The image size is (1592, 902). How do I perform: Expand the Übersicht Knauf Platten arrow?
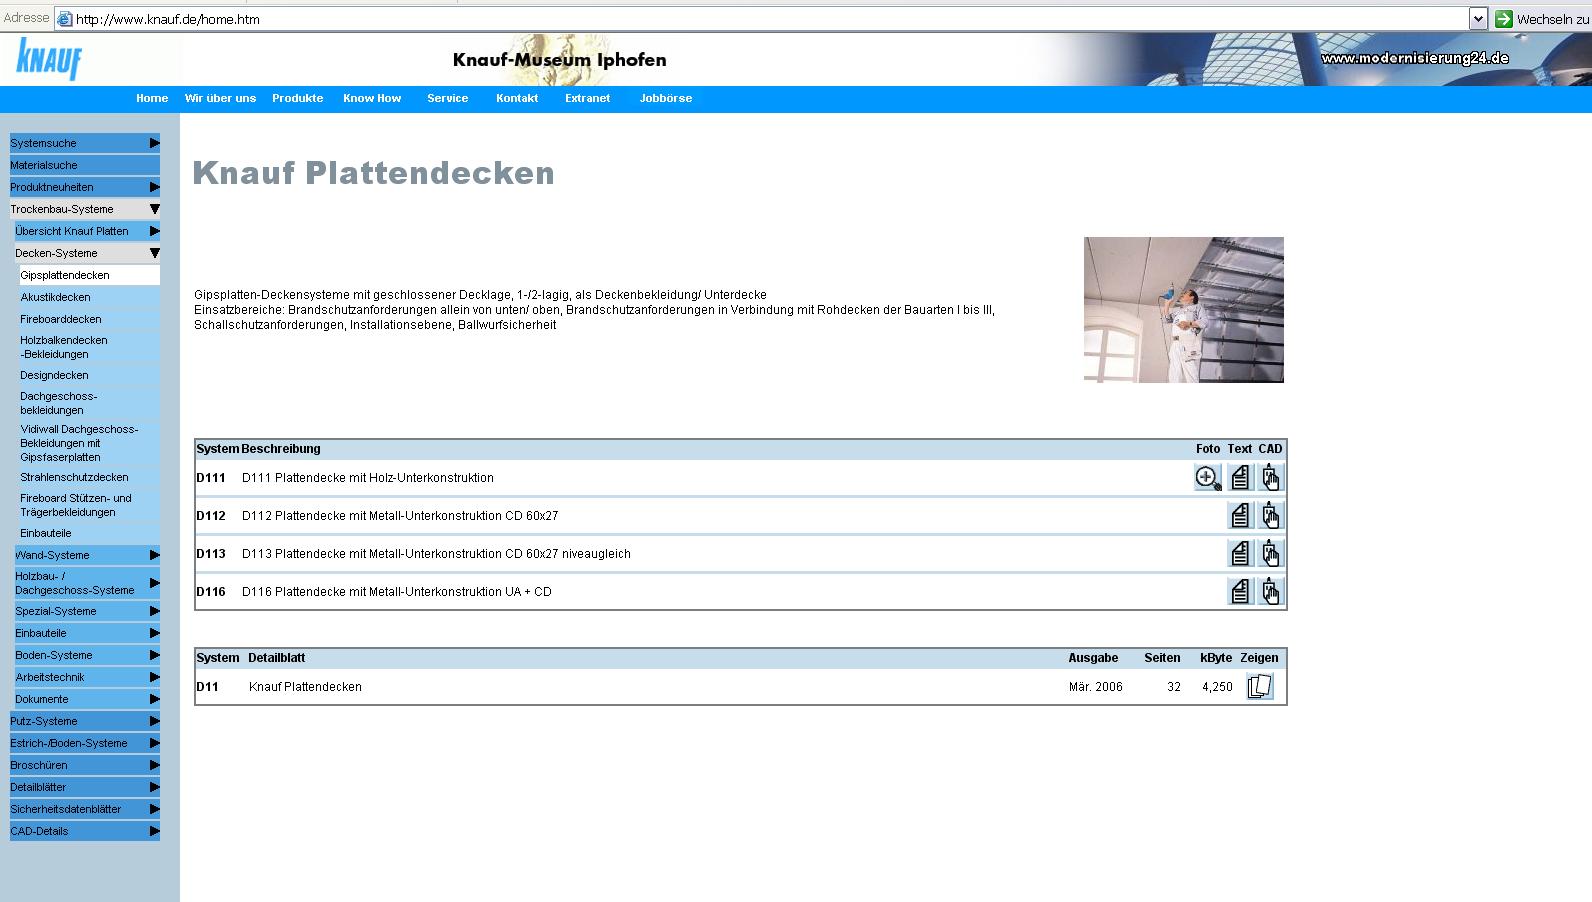pos(154,231)
